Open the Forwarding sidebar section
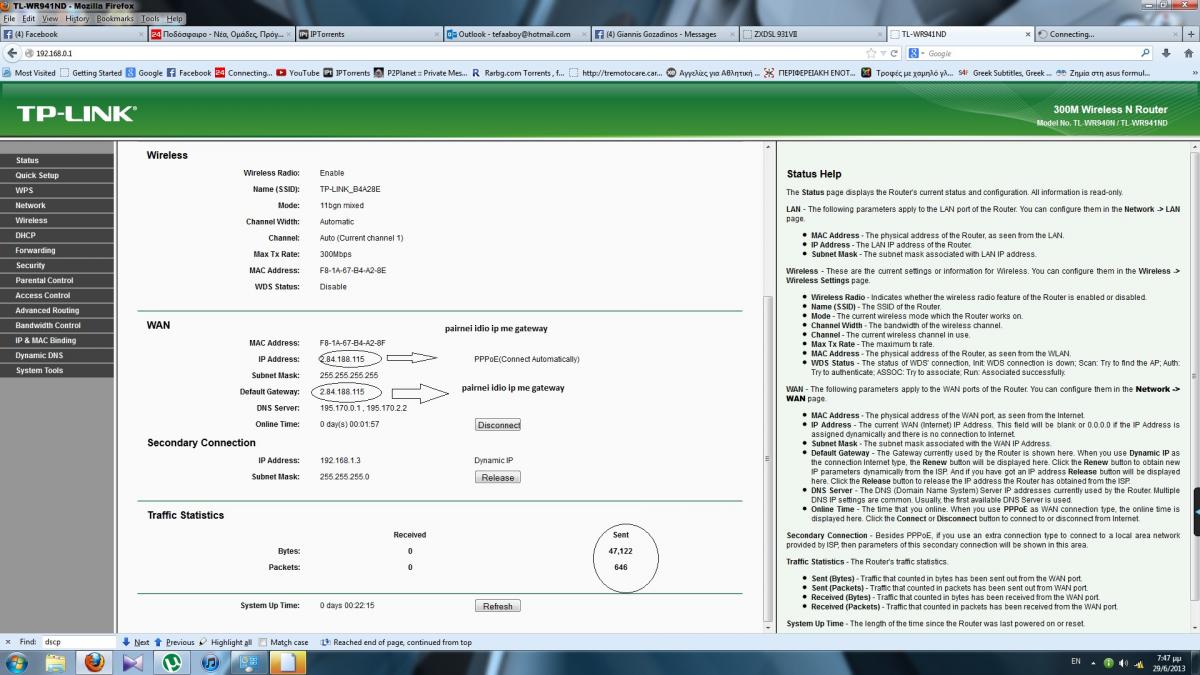The width and height of the screenshot is (1200, 675). (x=57, y=250)
